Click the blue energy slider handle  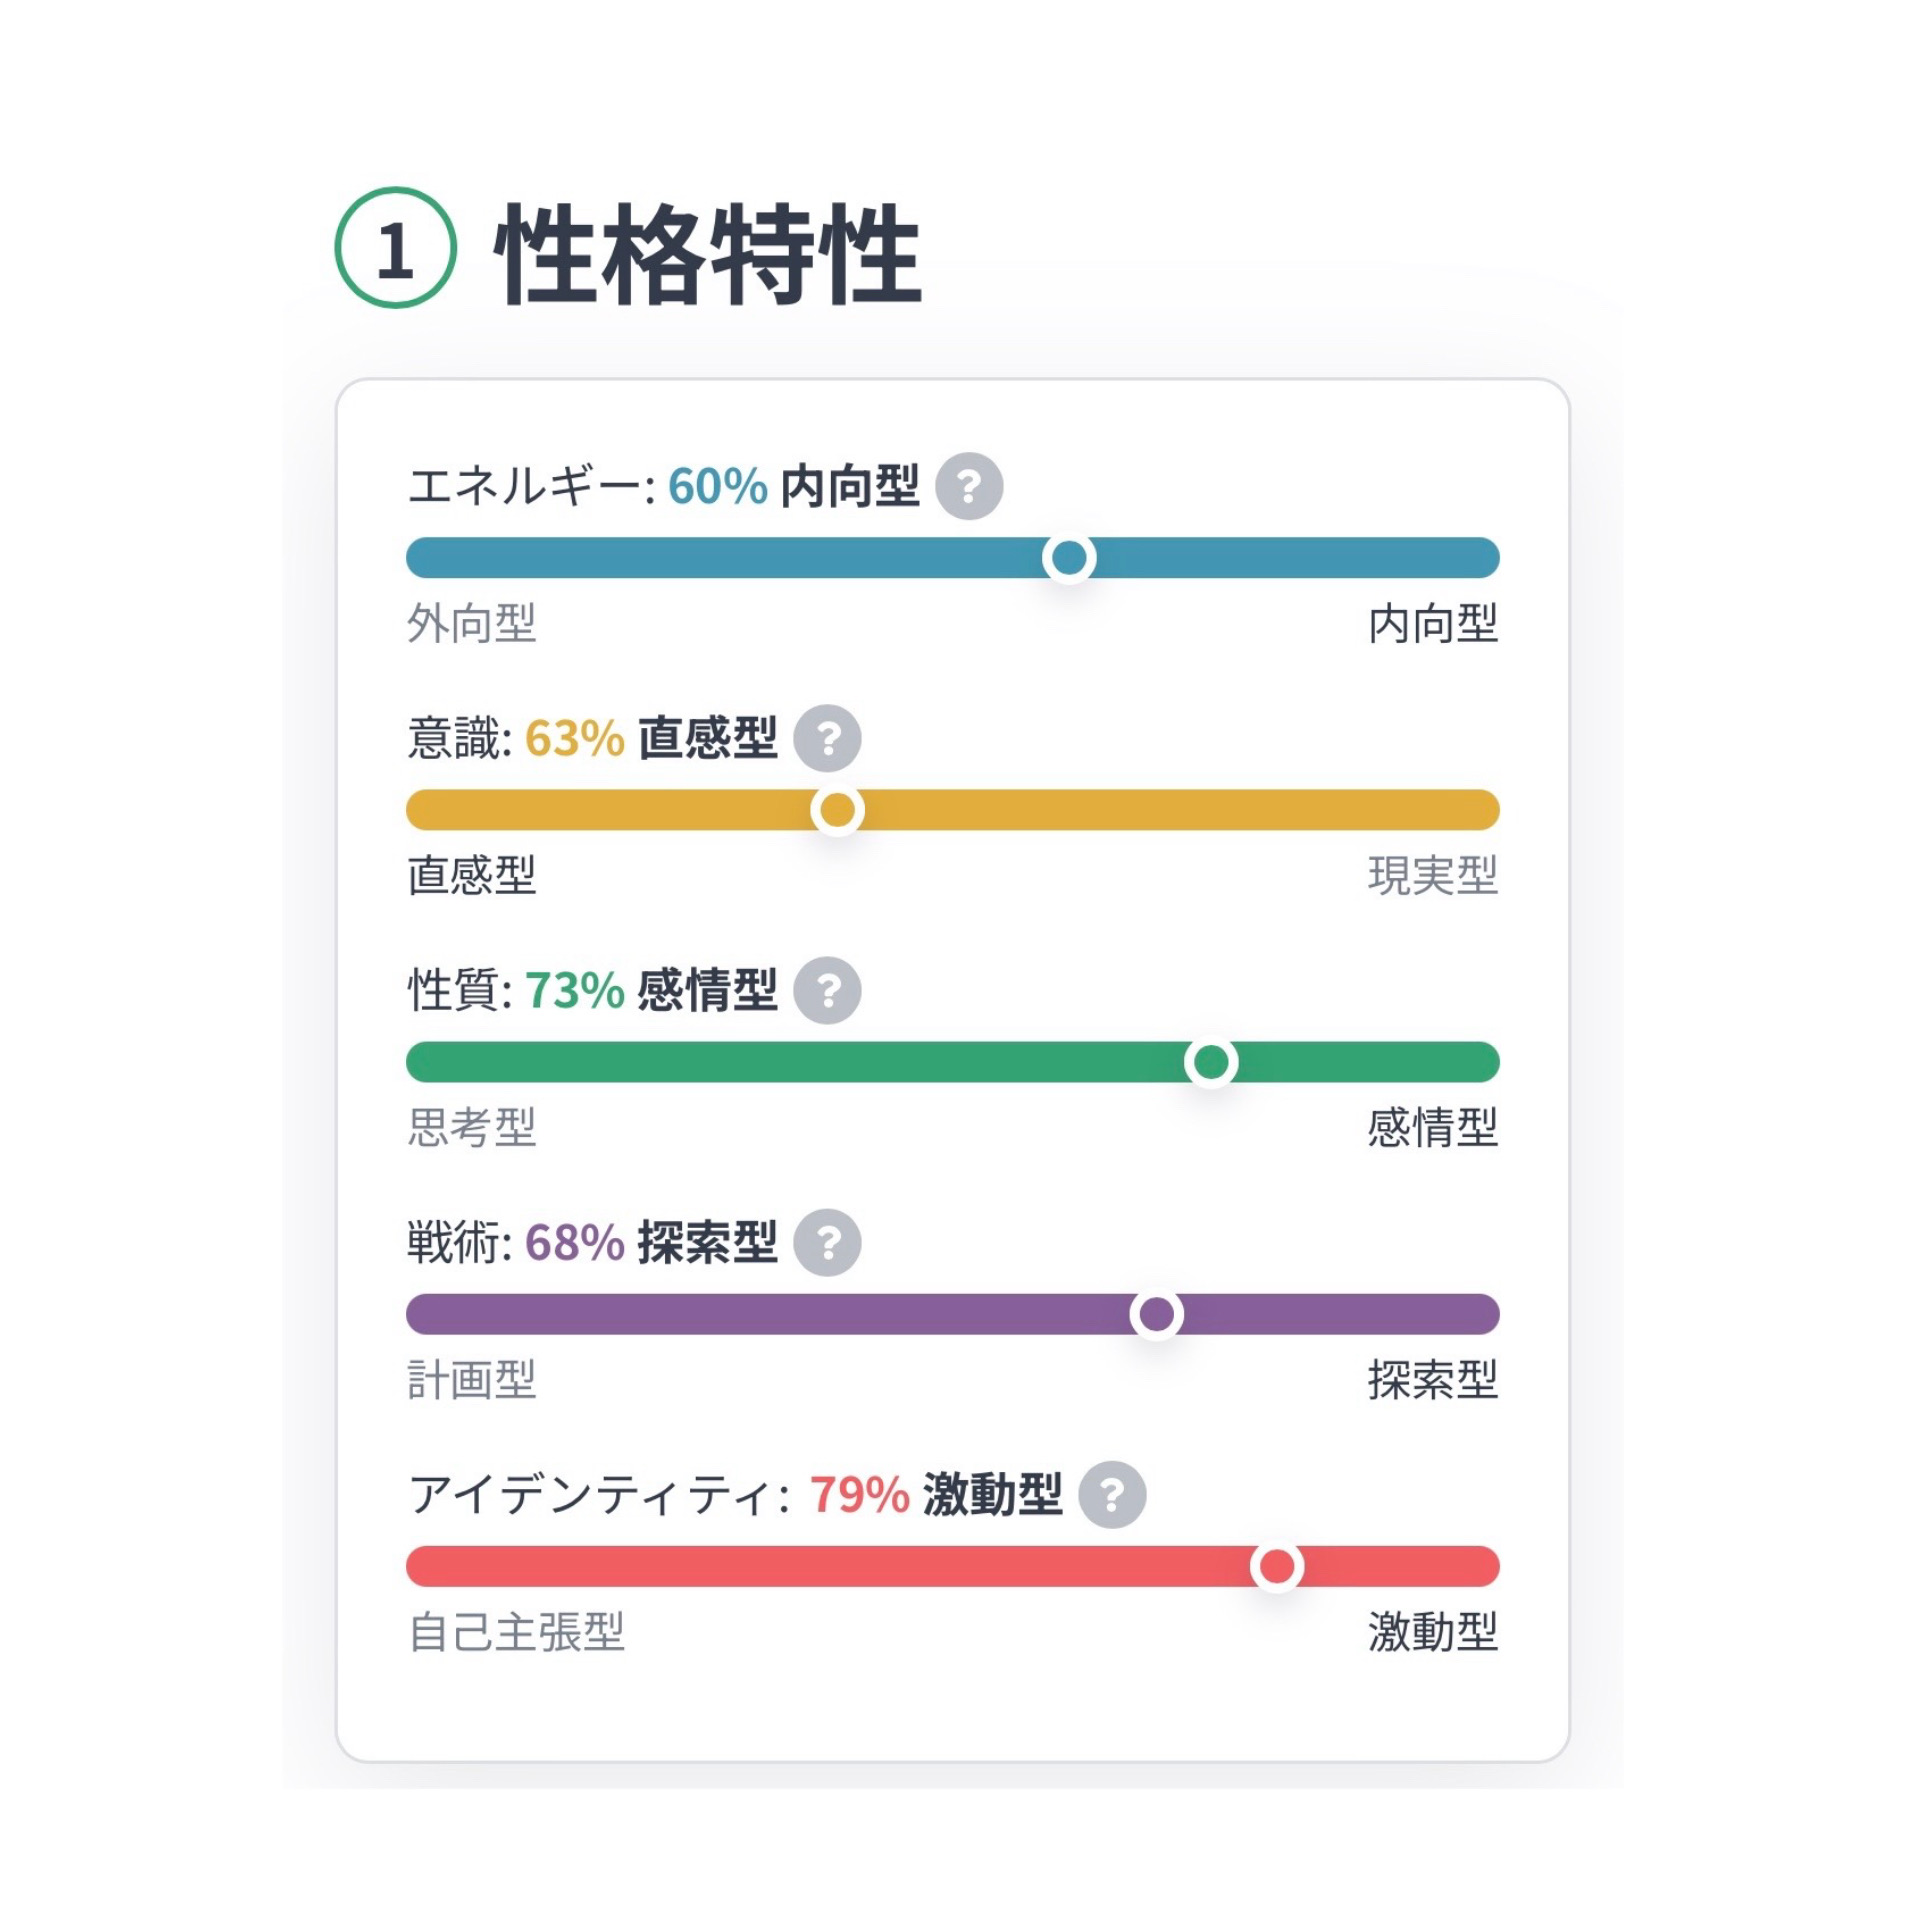click(x=1068, y=557)
